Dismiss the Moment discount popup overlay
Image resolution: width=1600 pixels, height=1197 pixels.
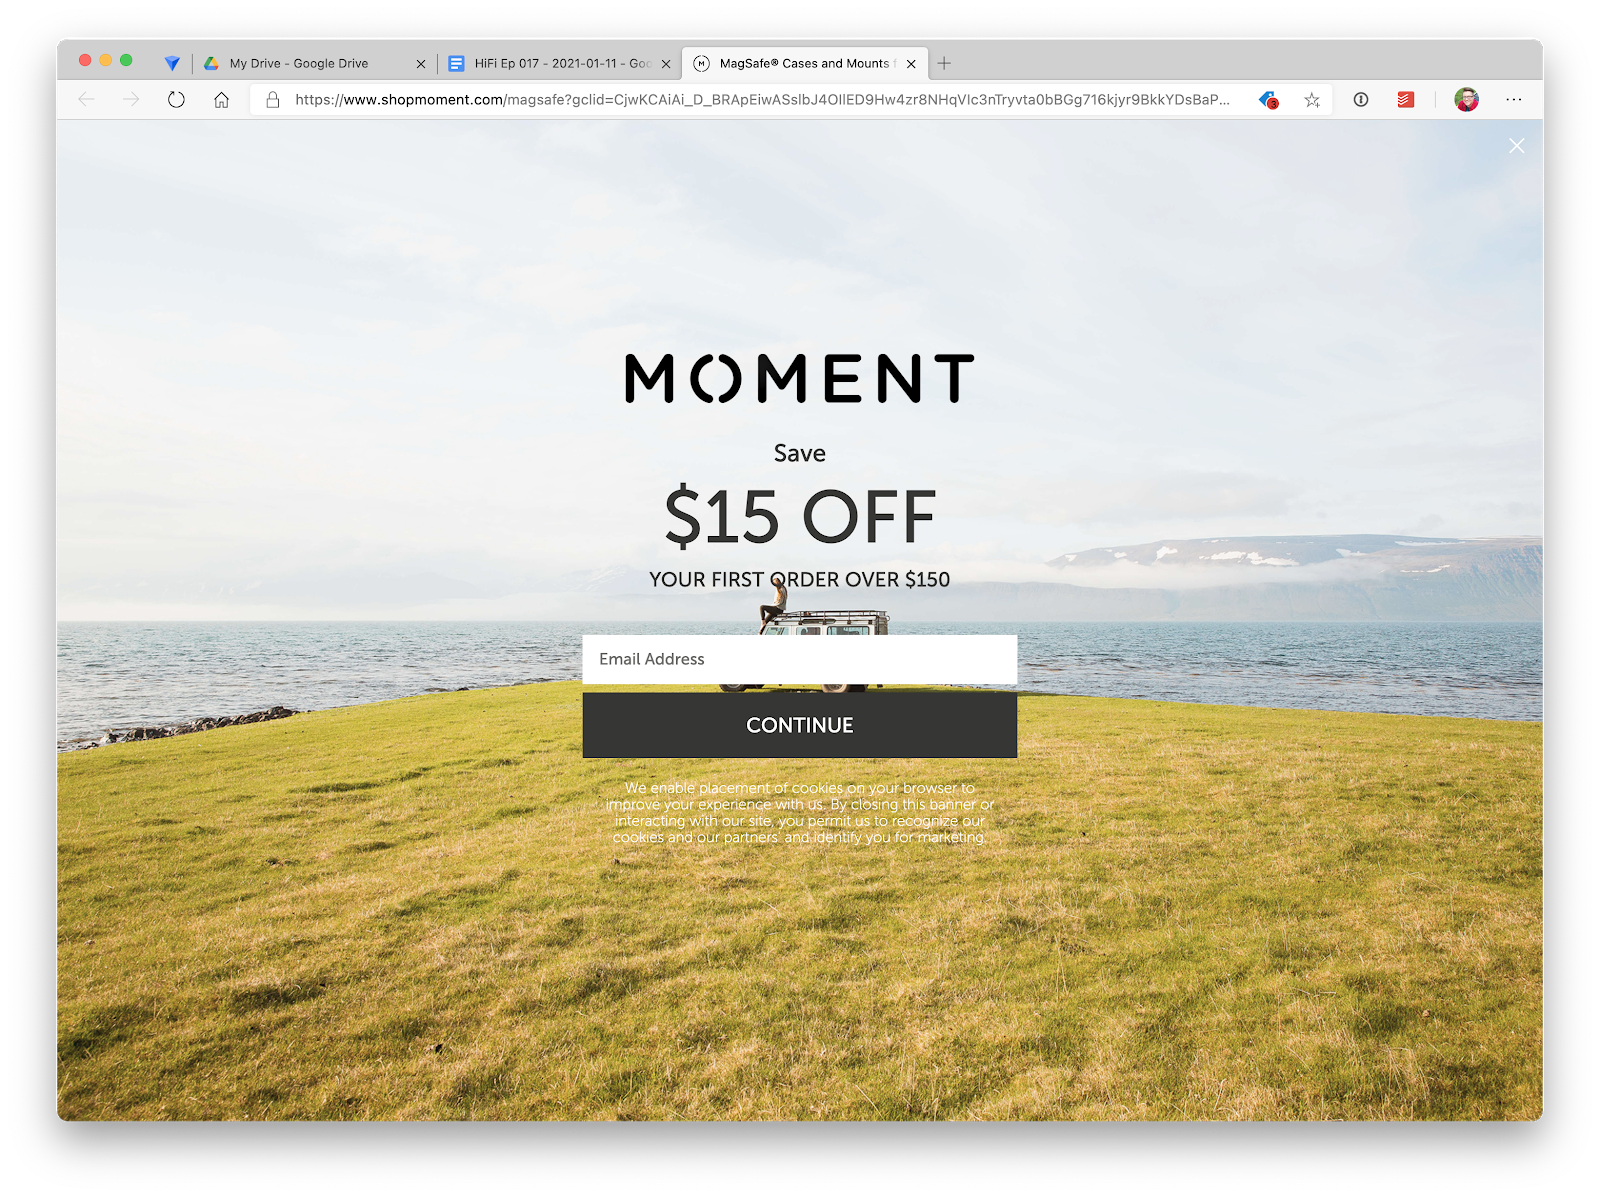coord(1516,146)
